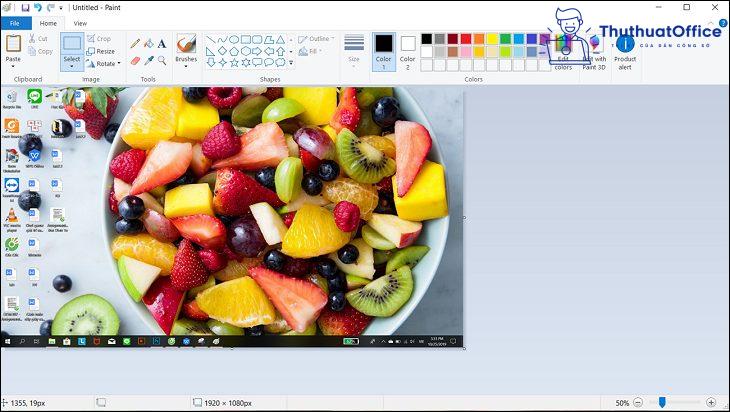Activate the Text tool
Image resolution: width=730 pixels, height=412 pixels.
pos(162,43)
